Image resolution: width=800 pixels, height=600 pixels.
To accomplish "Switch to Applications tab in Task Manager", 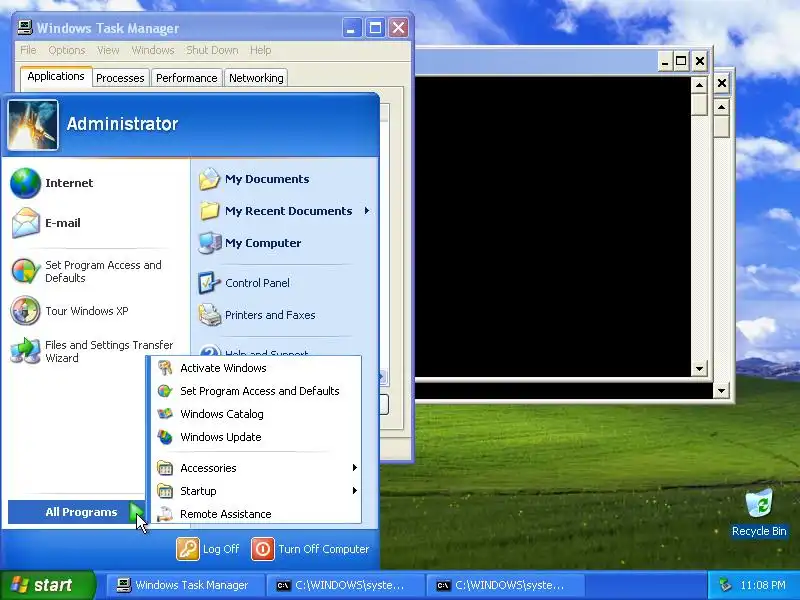I will click(x=56, y=77).
